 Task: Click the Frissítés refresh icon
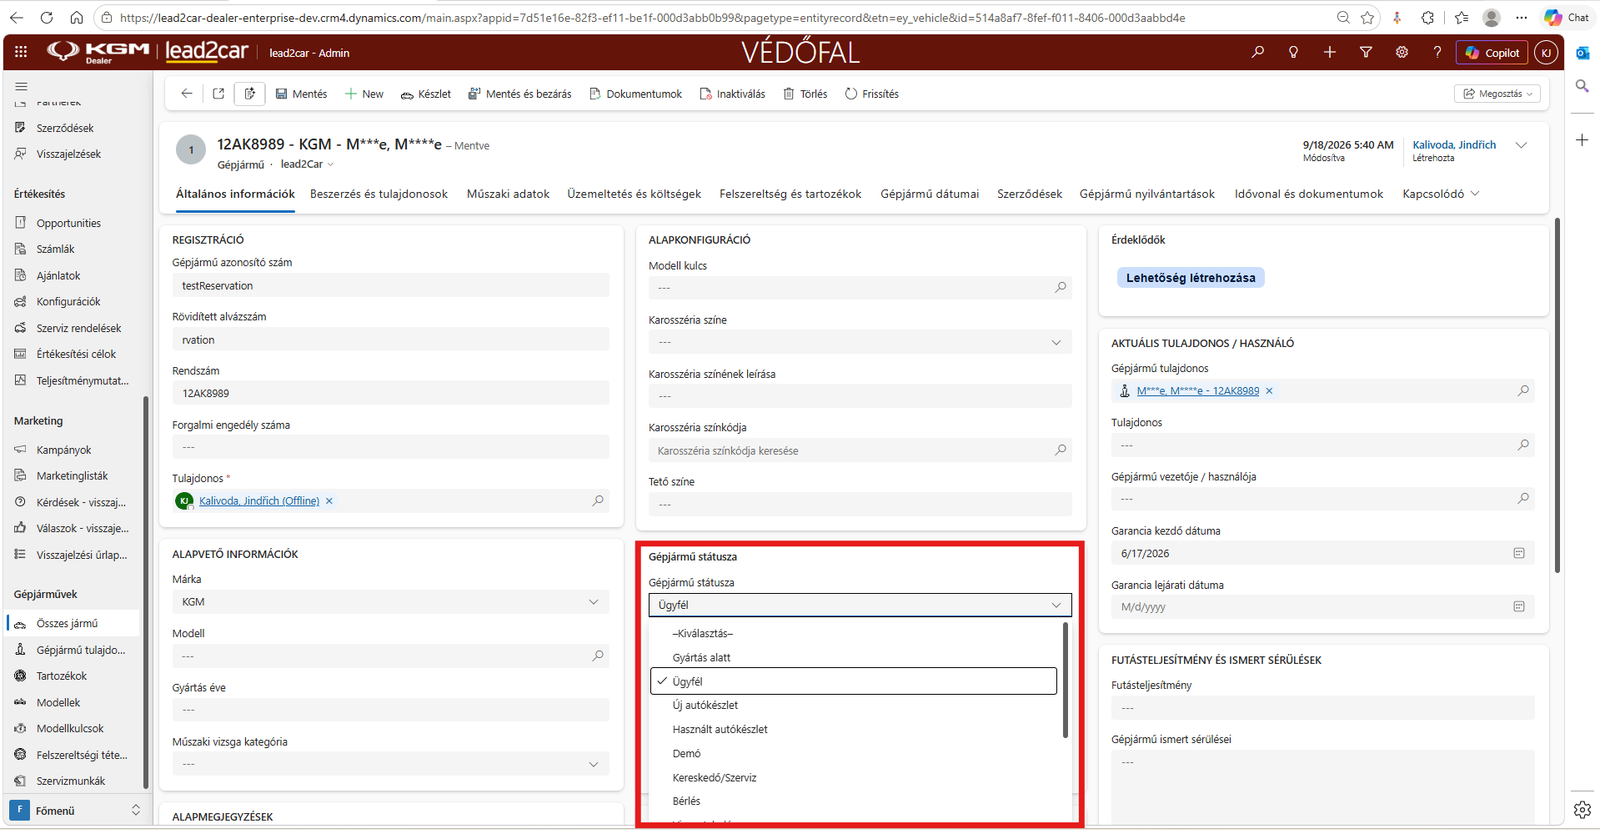coord(851,94)
